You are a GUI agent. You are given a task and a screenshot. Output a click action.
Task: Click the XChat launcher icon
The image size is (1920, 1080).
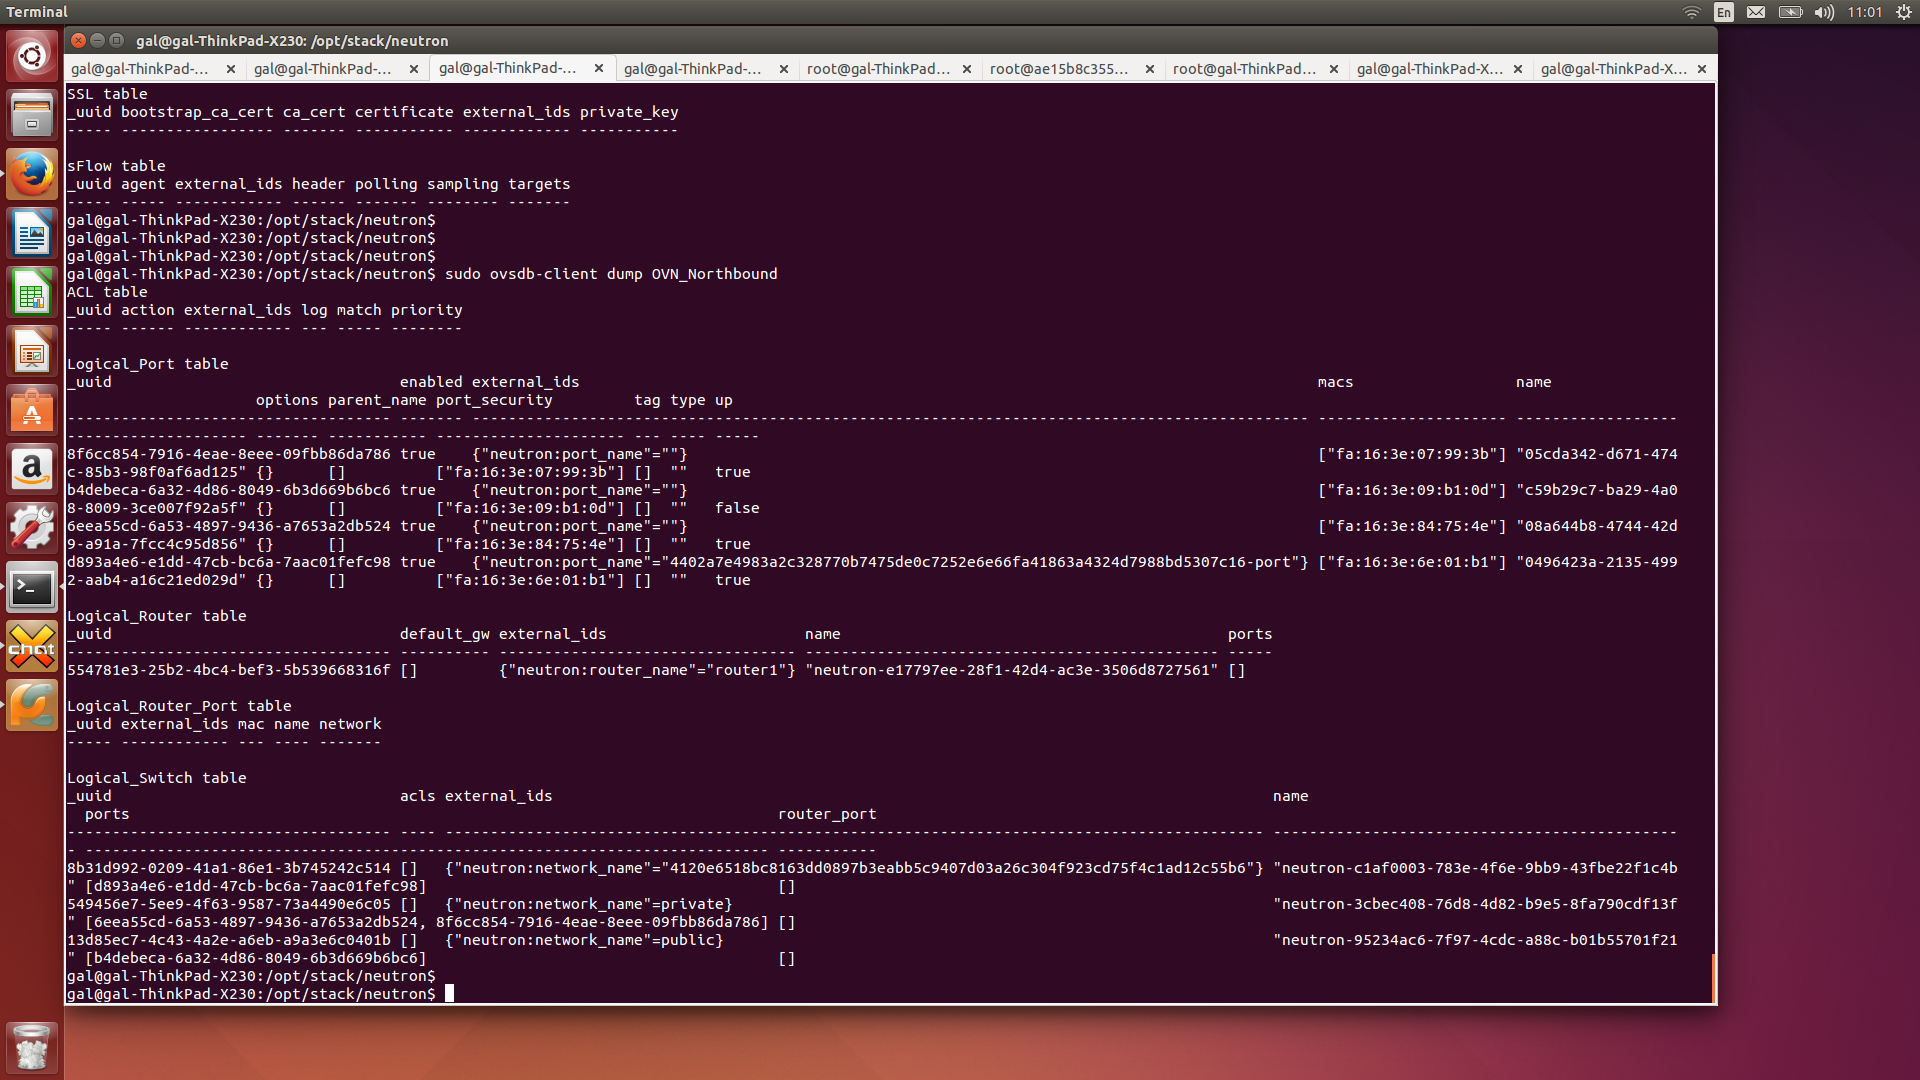click(x=32, y=647)
